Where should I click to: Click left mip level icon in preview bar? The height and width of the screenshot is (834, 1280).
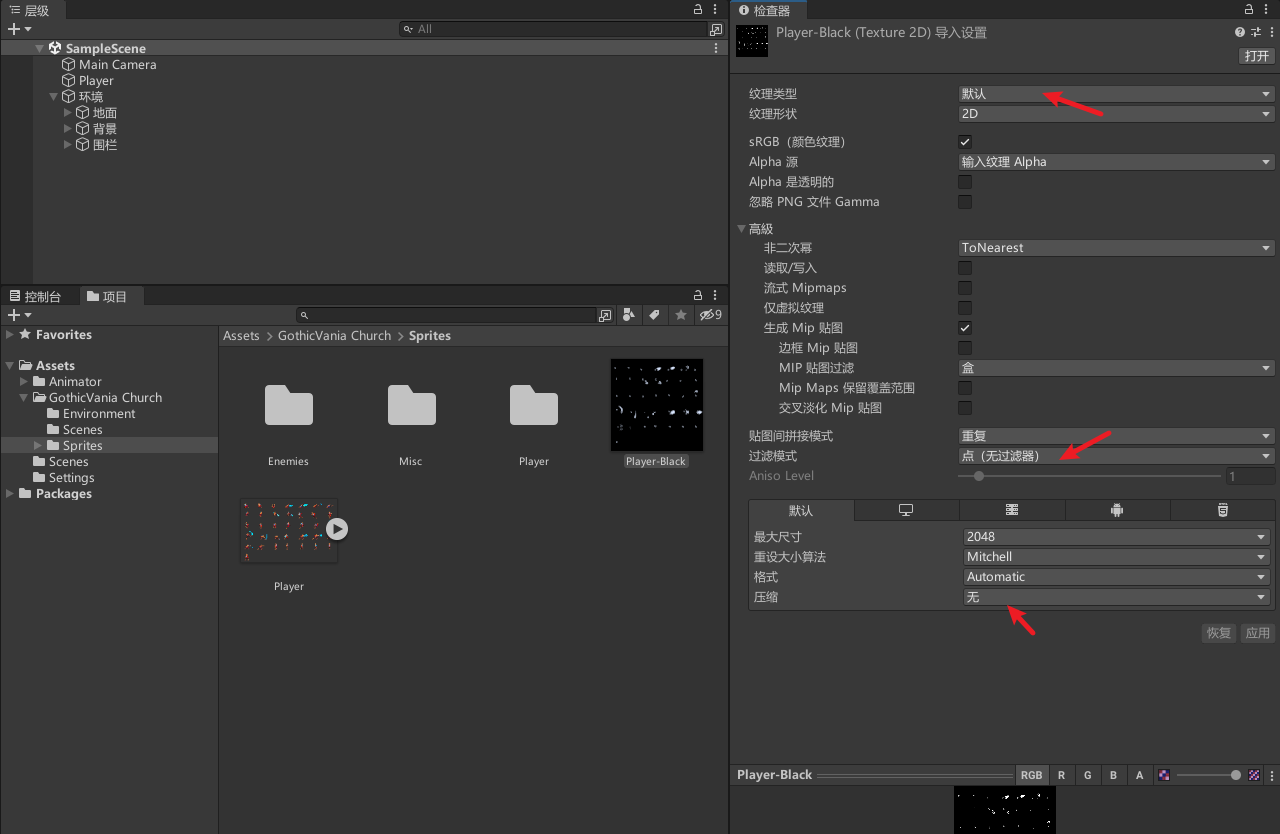(x=1164, y=775)
